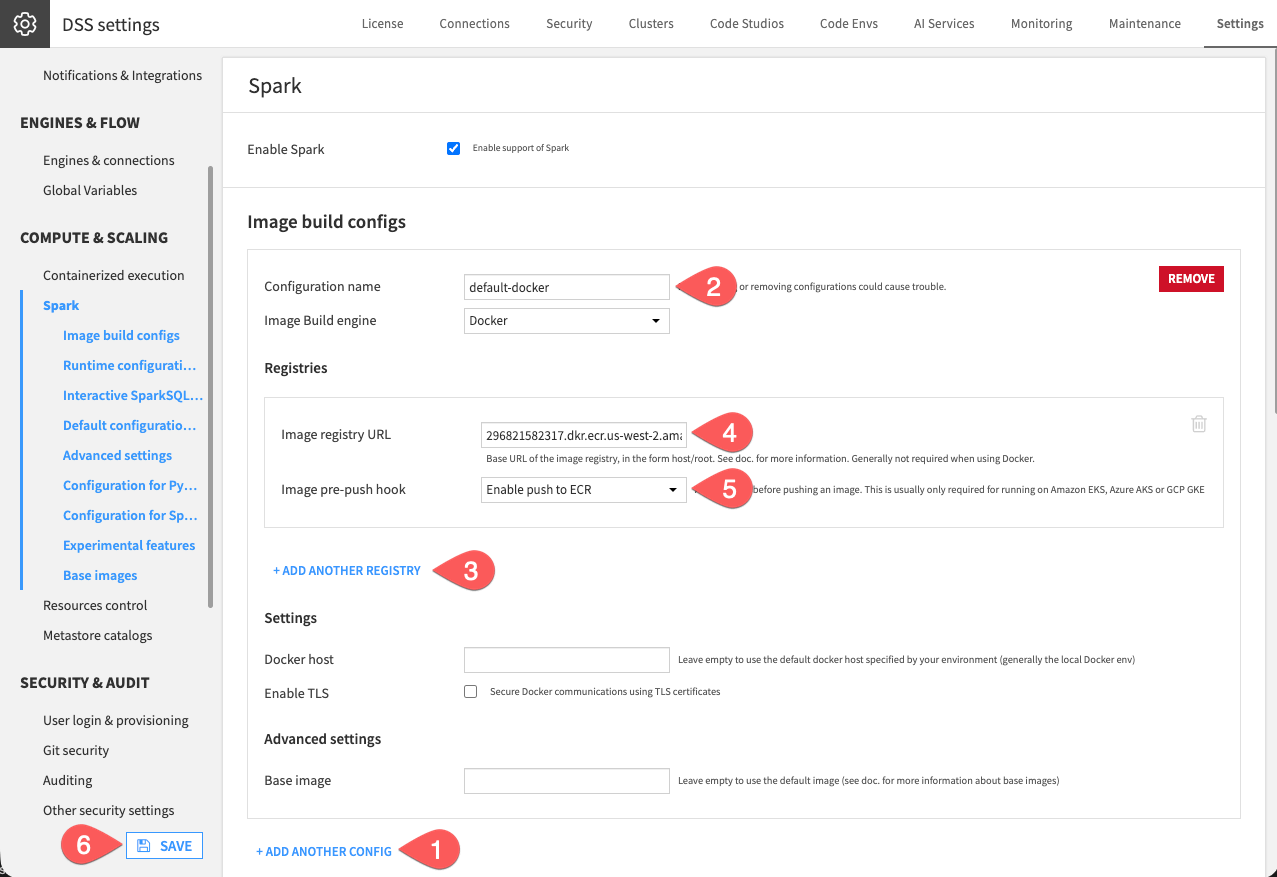This screenshot has height=877, width=1277.
Task: Click the COMPUTE & SCALING heading
Action: click(94, 238)
